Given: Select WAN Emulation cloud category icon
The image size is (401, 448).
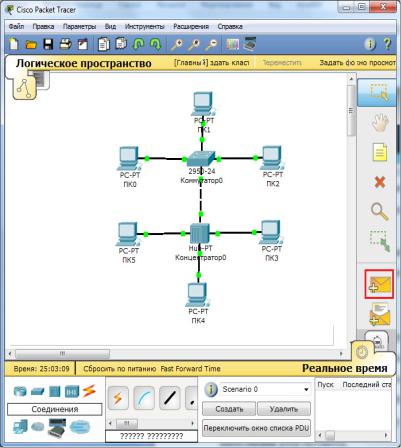Looking at the screenshot, I should coord(38,426).
